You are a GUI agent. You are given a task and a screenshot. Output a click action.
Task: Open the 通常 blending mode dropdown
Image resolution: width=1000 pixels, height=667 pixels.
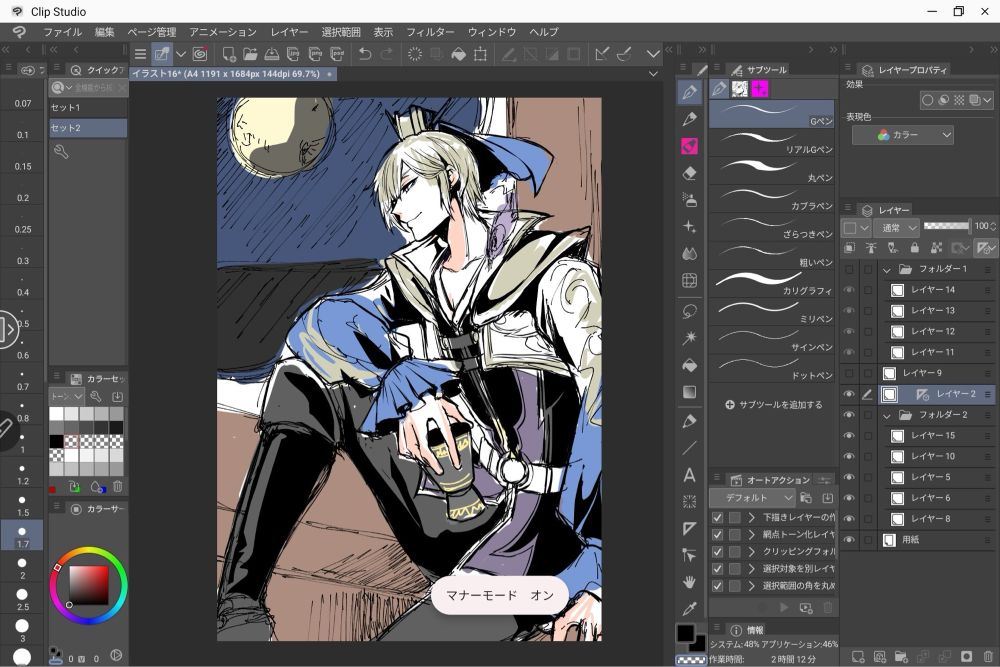click(897, 228)
